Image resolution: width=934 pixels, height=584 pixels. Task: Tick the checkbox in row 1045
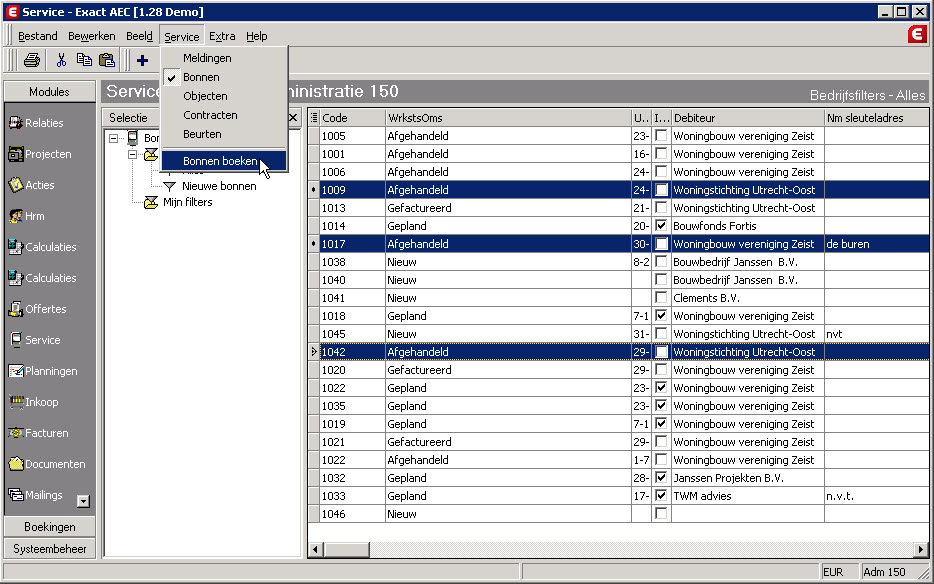pos(661,334)
